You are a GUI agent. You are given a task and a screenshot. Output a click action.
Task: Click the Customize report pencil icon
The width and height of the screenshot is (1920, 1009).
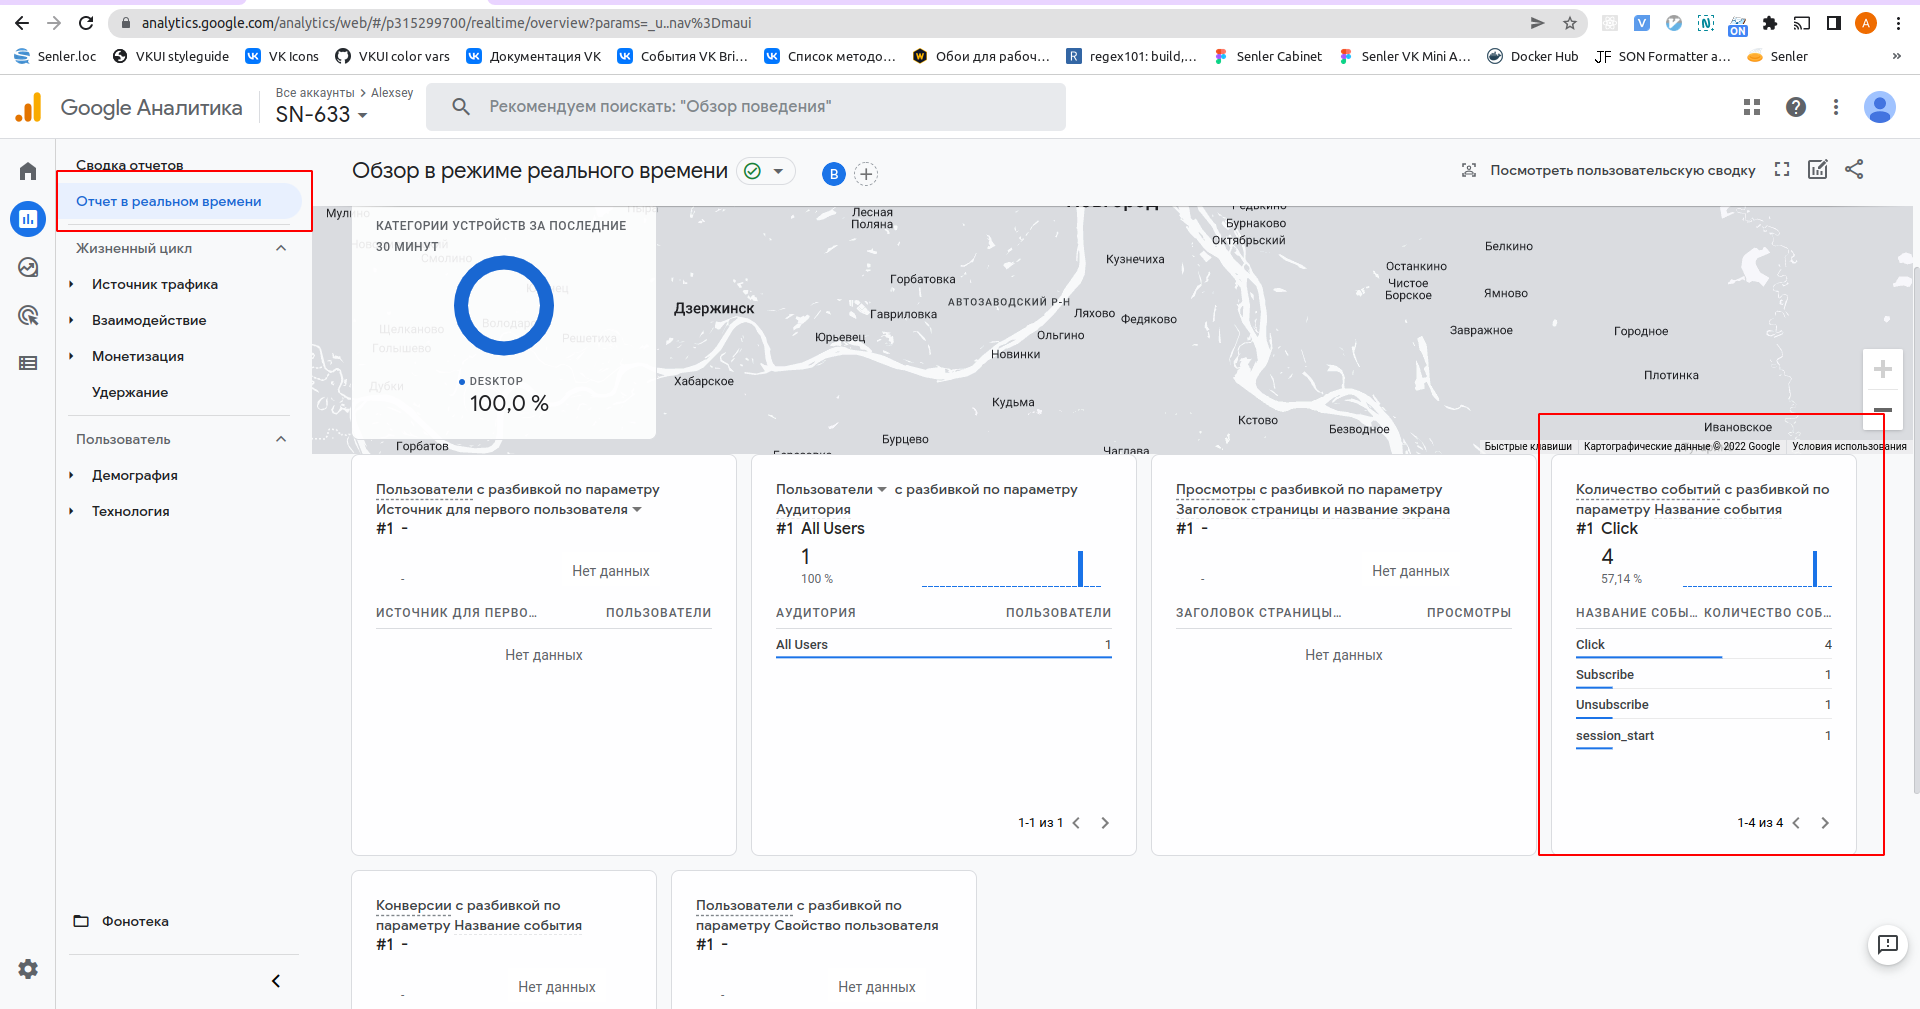coord(1817,170)
